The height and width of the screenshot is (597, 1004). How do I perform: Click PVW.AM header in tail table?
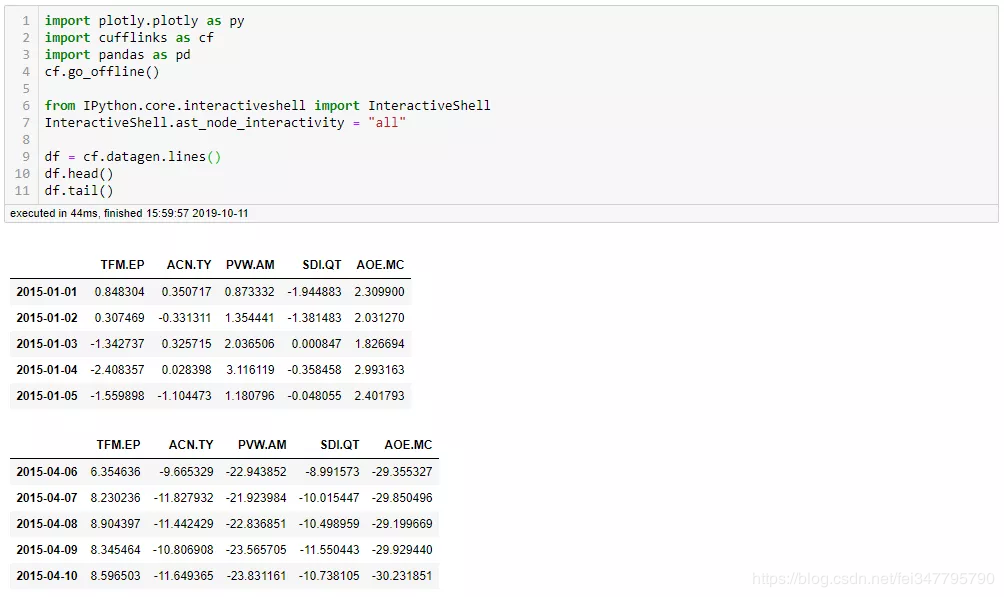[x=262, y=445]
